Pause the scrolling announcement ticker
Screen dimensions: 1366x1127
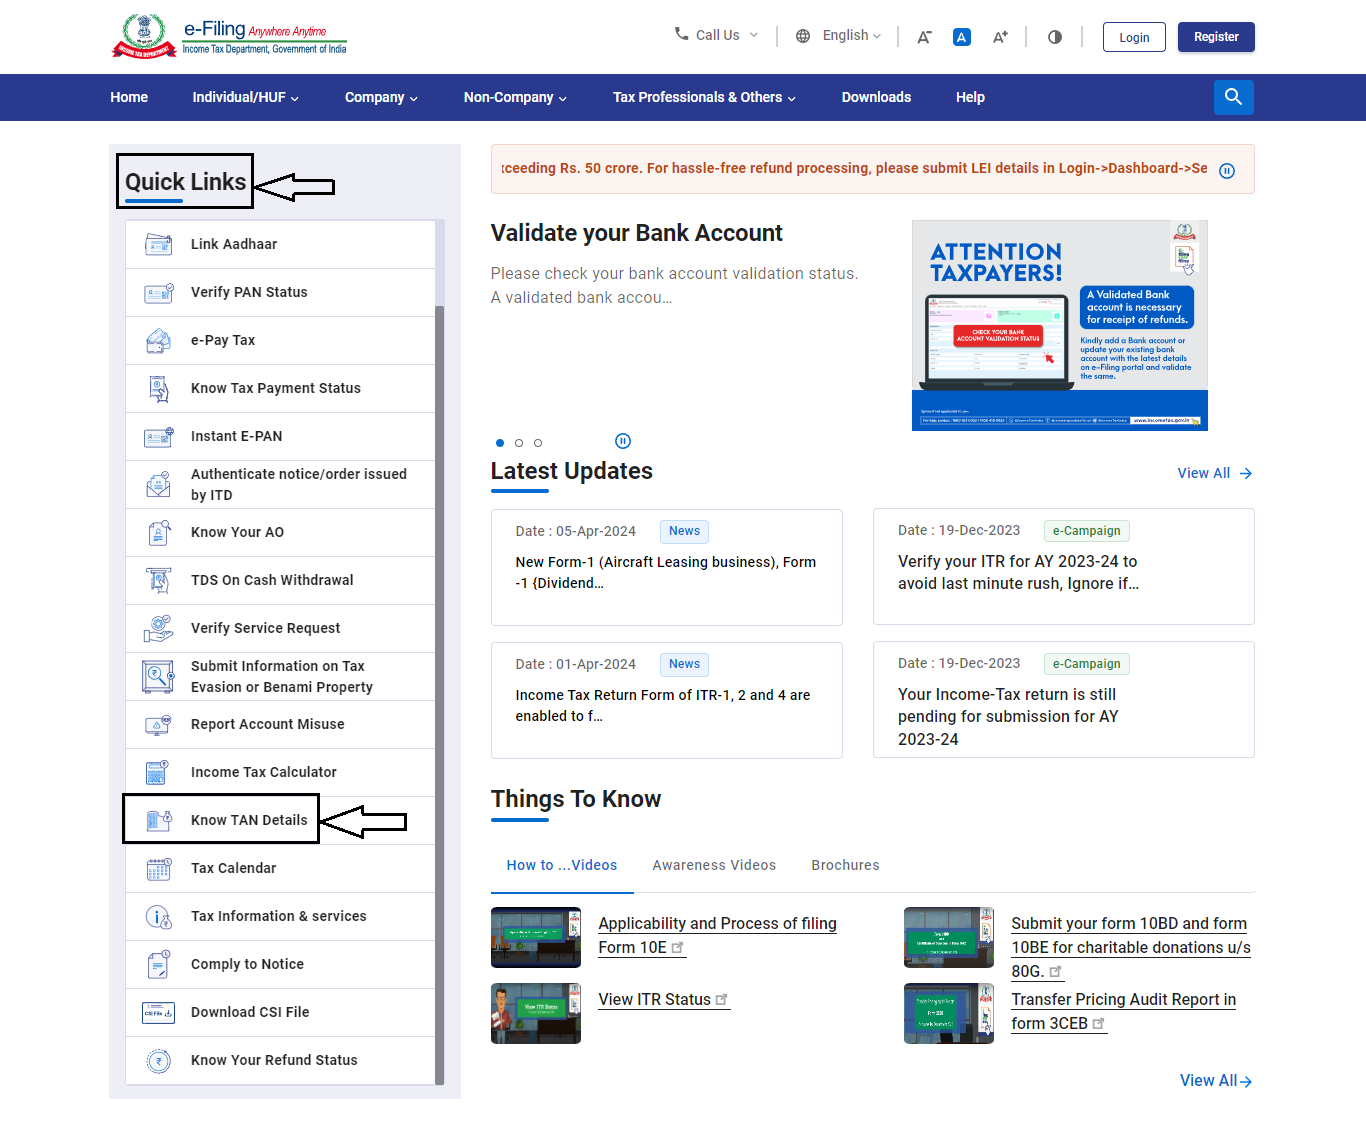tap(1227, 171)
